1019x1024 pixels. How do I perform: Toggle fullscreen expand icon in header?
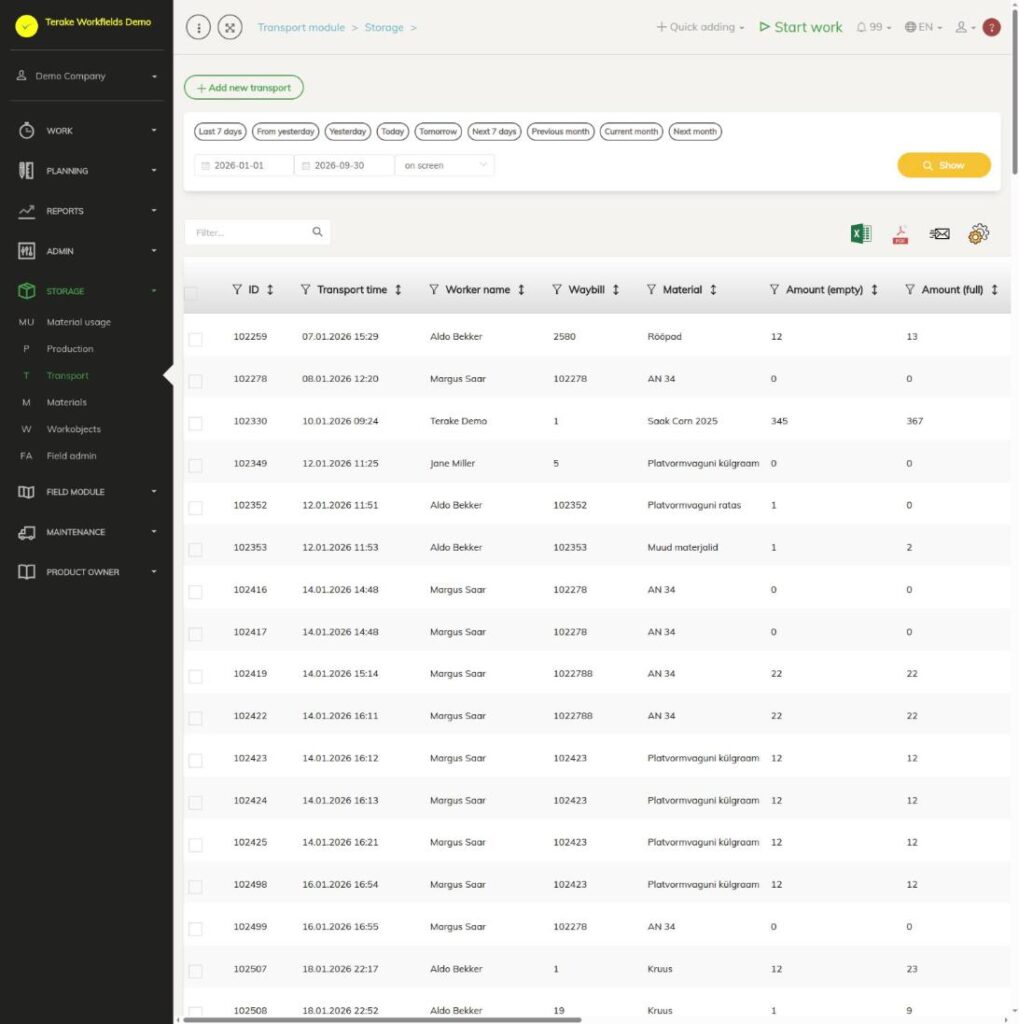coord(230,27)
